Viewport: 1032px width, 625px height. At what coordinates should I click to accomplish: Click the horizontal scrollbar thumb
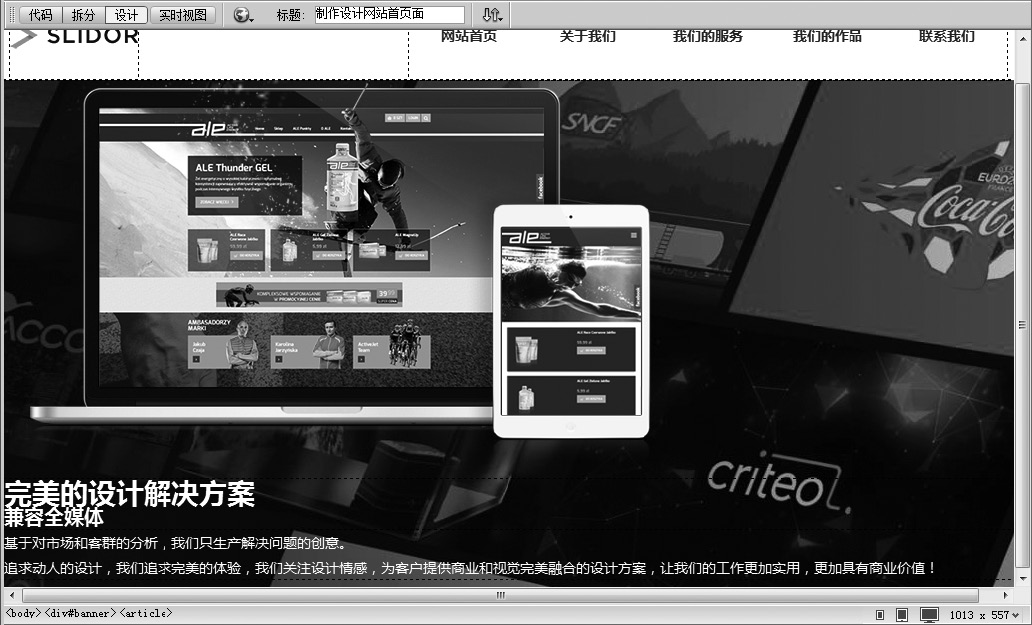(x=500, y=595)
